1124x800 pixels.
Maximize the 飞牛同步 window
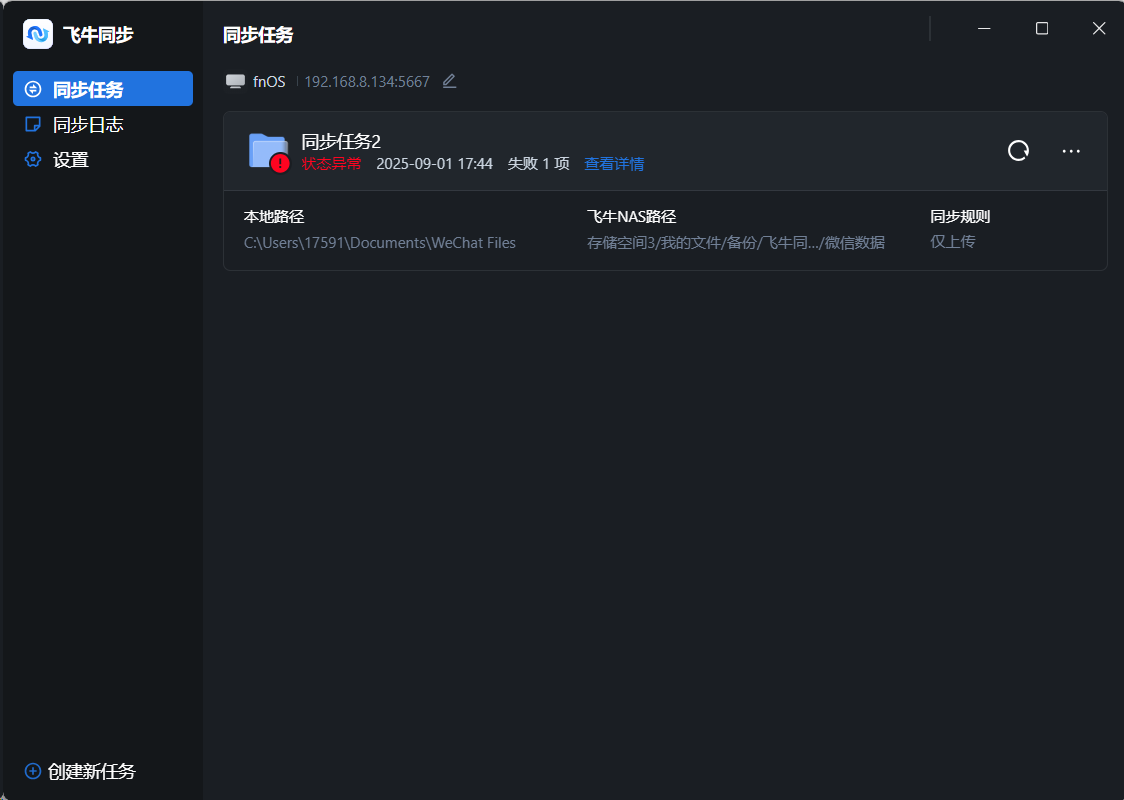[x=1042, y=29]
